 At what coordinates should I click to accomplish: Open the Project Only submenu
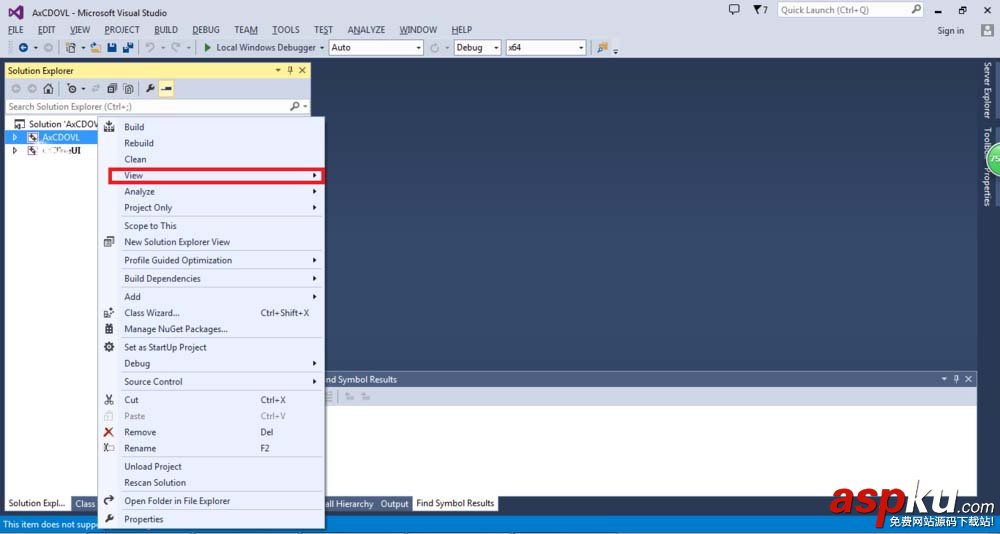pos(212,207)
